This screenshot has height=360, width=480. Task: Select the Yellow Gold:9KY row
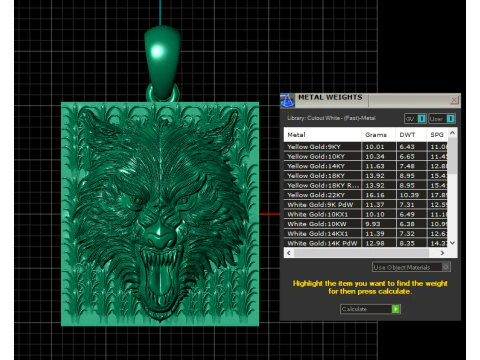tap(366, 147)
